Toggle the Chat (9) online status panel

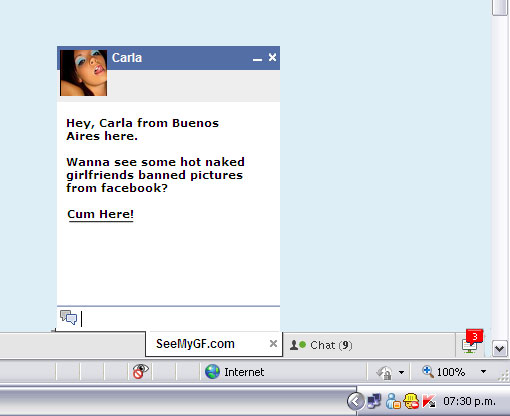click(321, 345)
